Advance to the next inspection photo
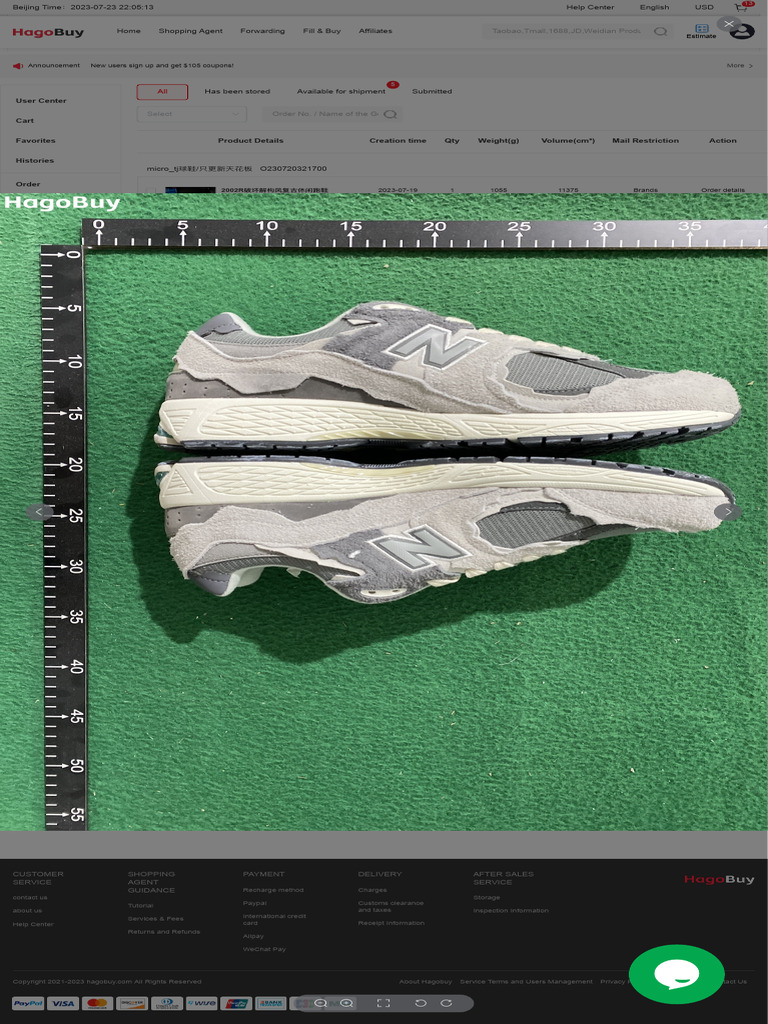 (727, 511)
